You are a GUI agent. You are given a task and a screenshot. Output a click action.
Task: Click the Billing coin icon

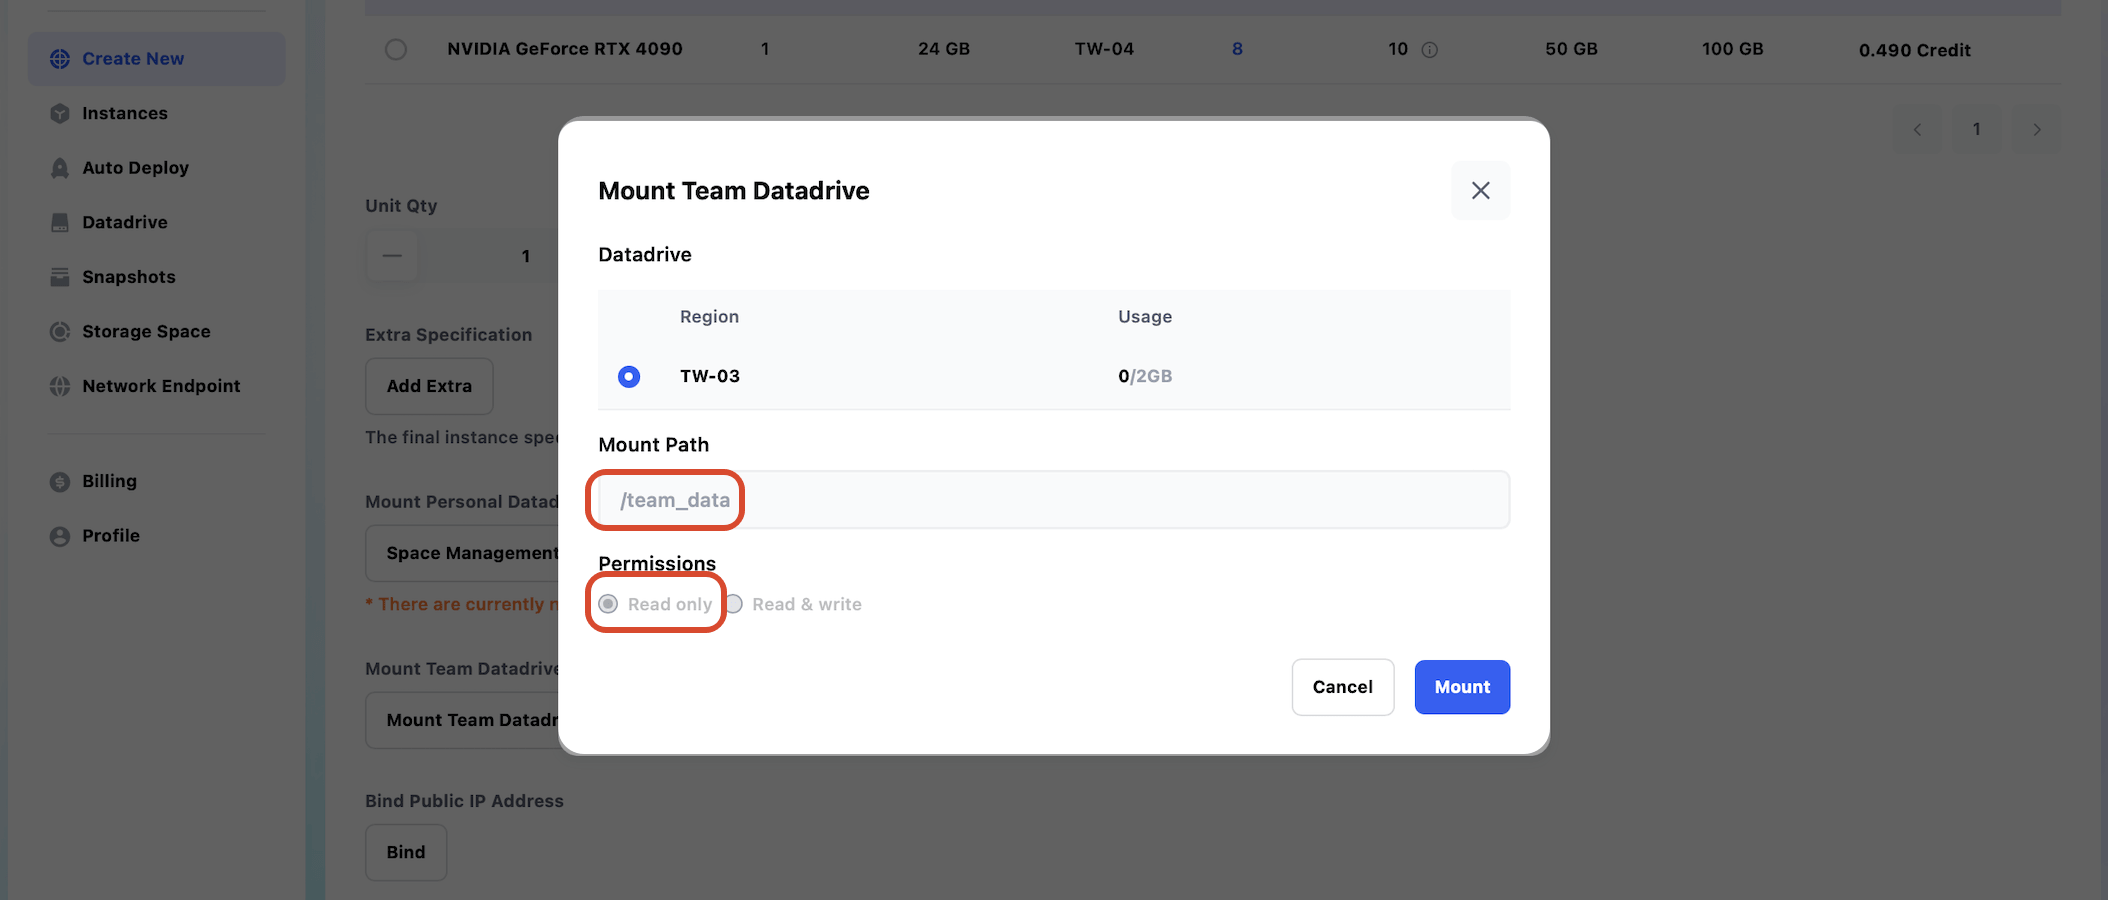(x=60, y=481)
